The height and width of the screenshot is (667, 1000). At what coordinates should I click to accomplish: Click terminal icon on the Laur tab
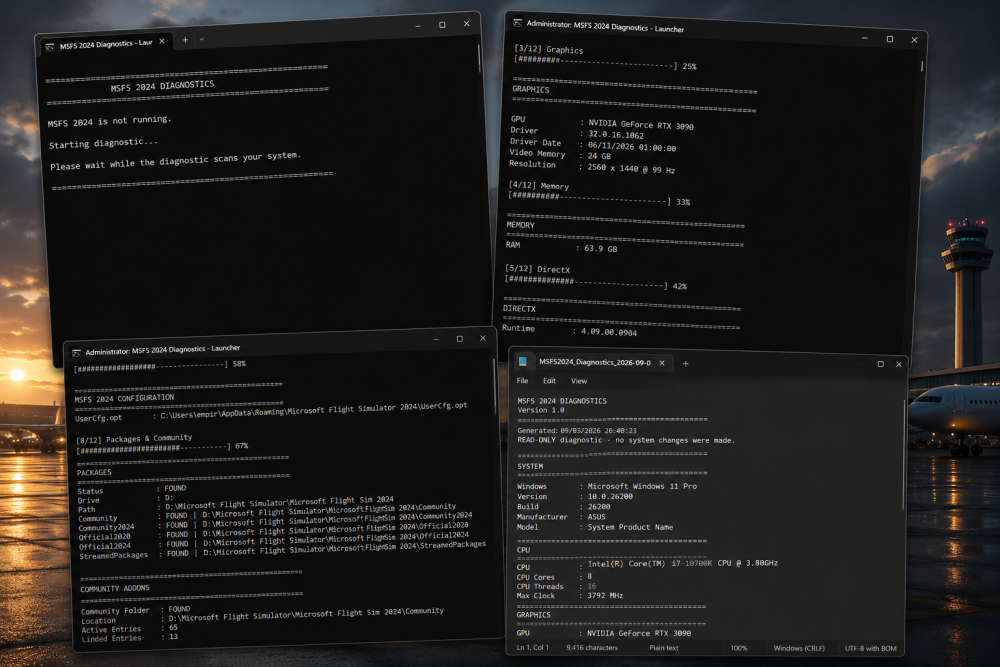[50, 47]
